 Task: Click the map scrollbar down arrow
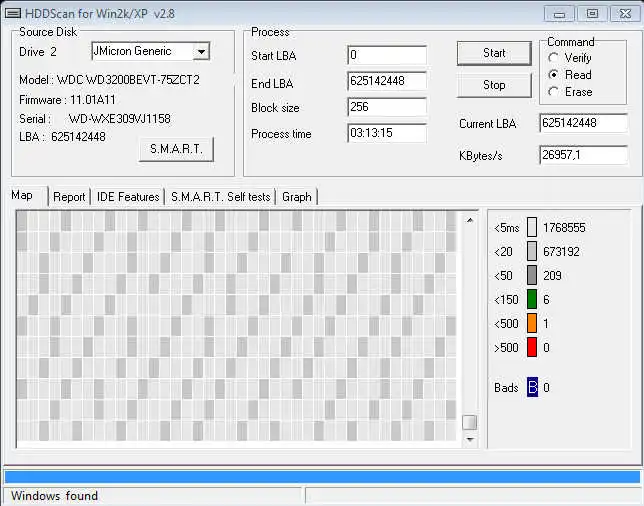470,439
